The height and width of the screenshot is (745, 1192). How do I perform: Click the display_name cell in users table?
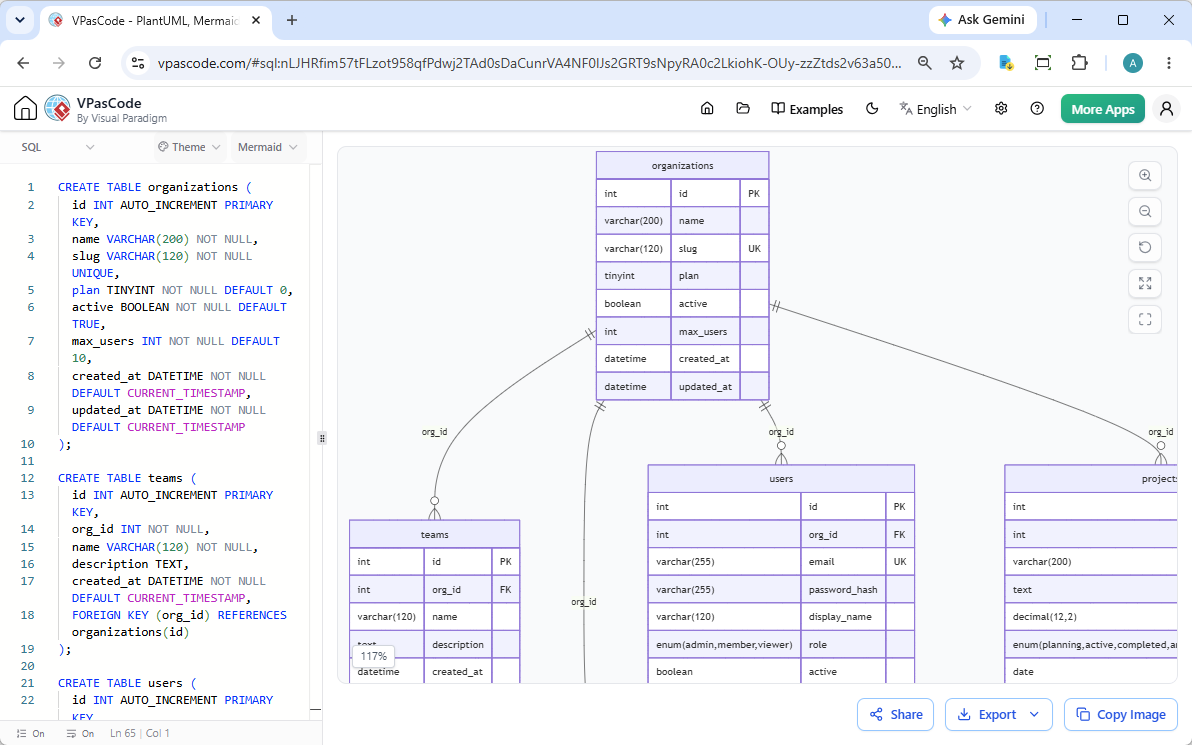843,617
